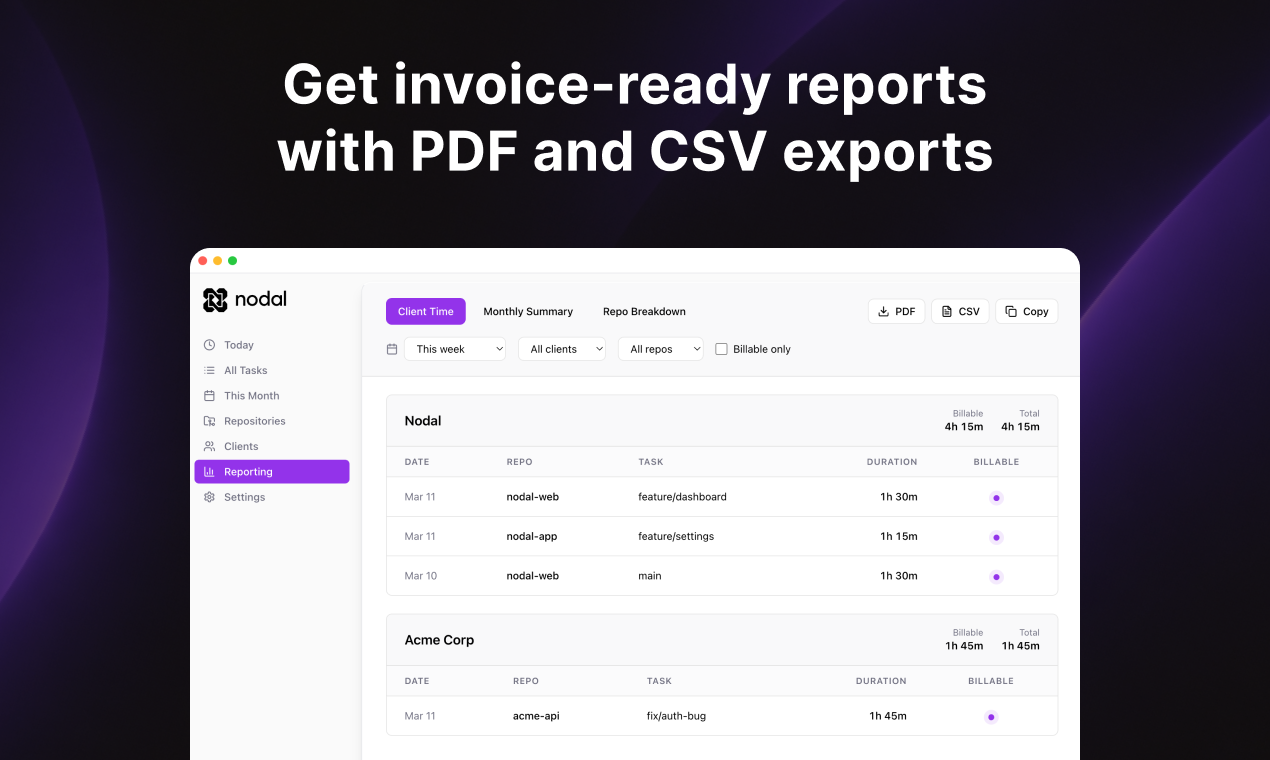Image resolution: width=1270 pixels, height=760 pixels.
Task: Open This Month in the sidebar
Action: (x=272, y=396)
